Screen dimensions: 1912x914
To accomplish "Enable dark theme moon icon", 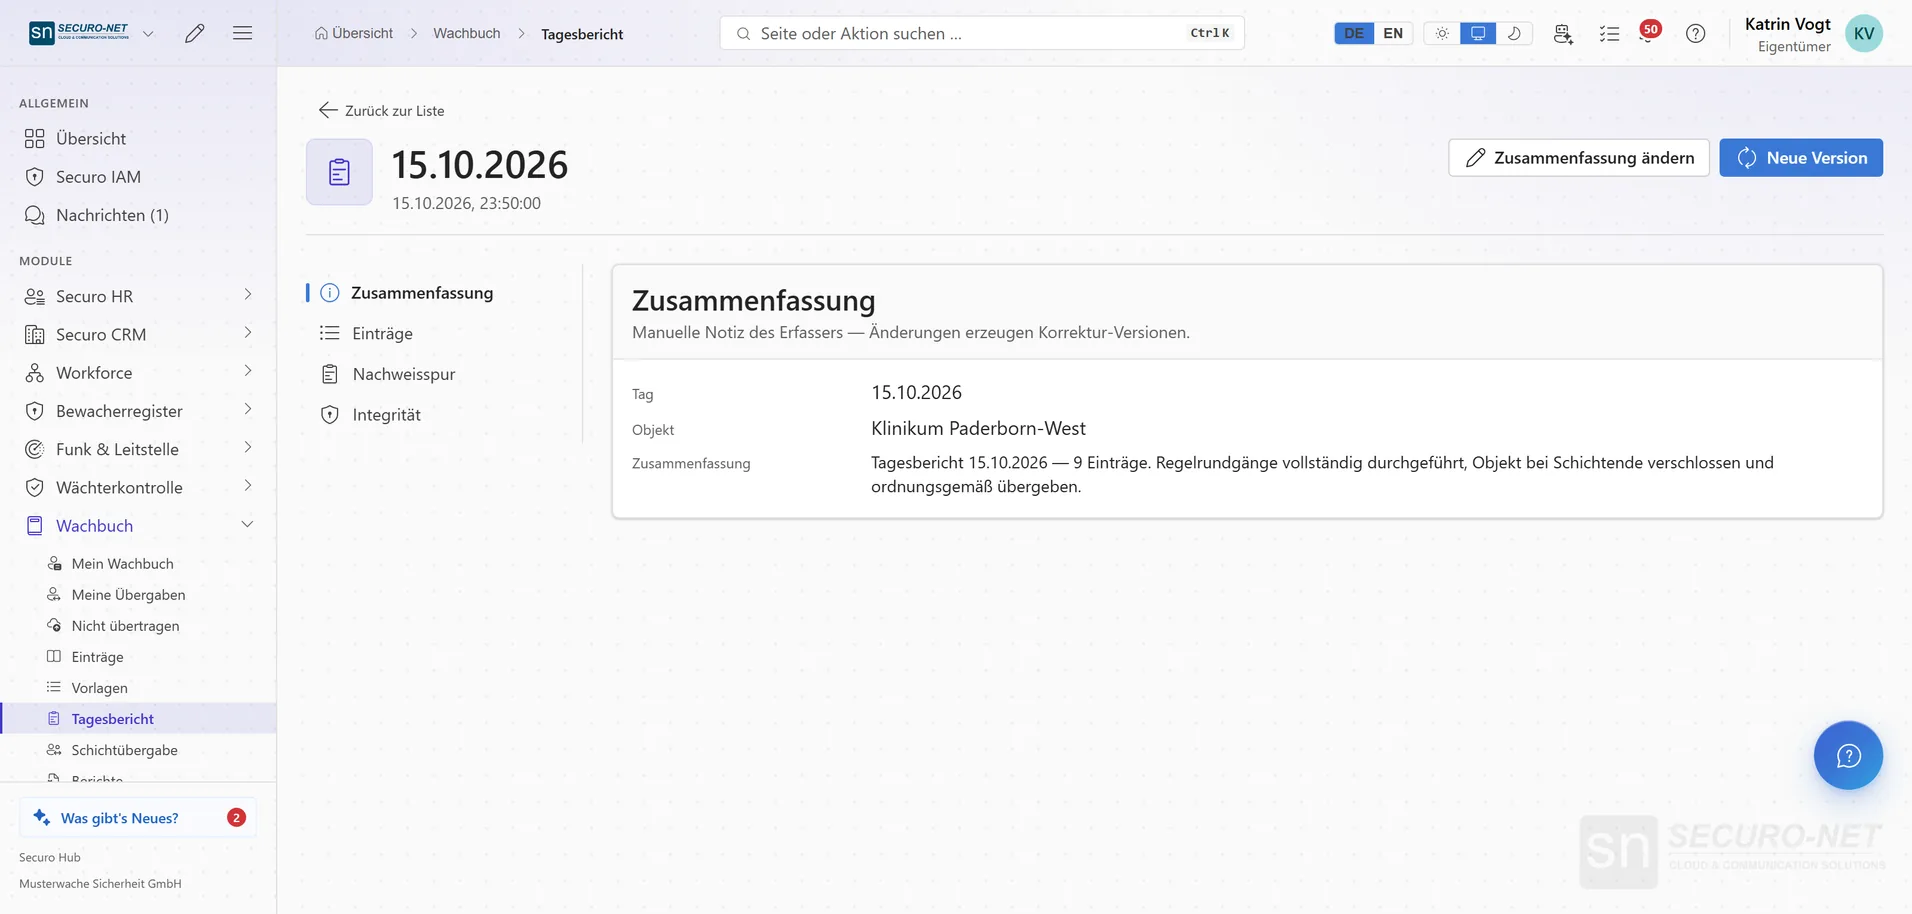I will pyautogui.click(x=1514, y=33).
